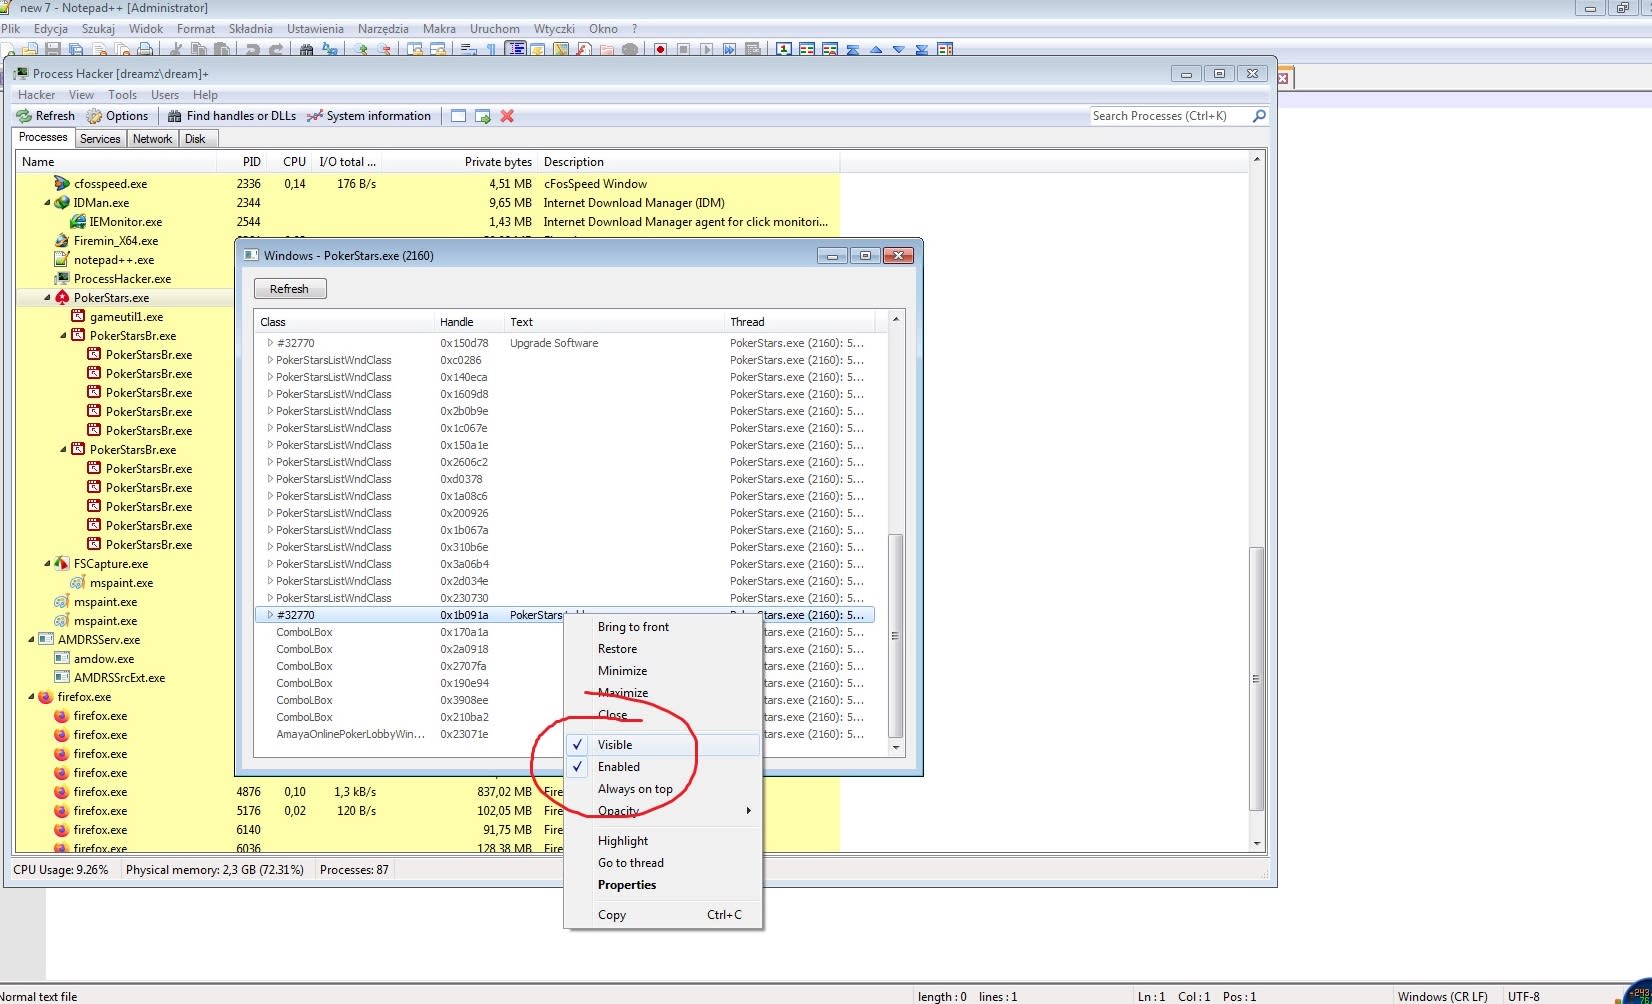Sort processes by the Private bytes column header
1652x1004 pixels.
(x=460, y=162)
